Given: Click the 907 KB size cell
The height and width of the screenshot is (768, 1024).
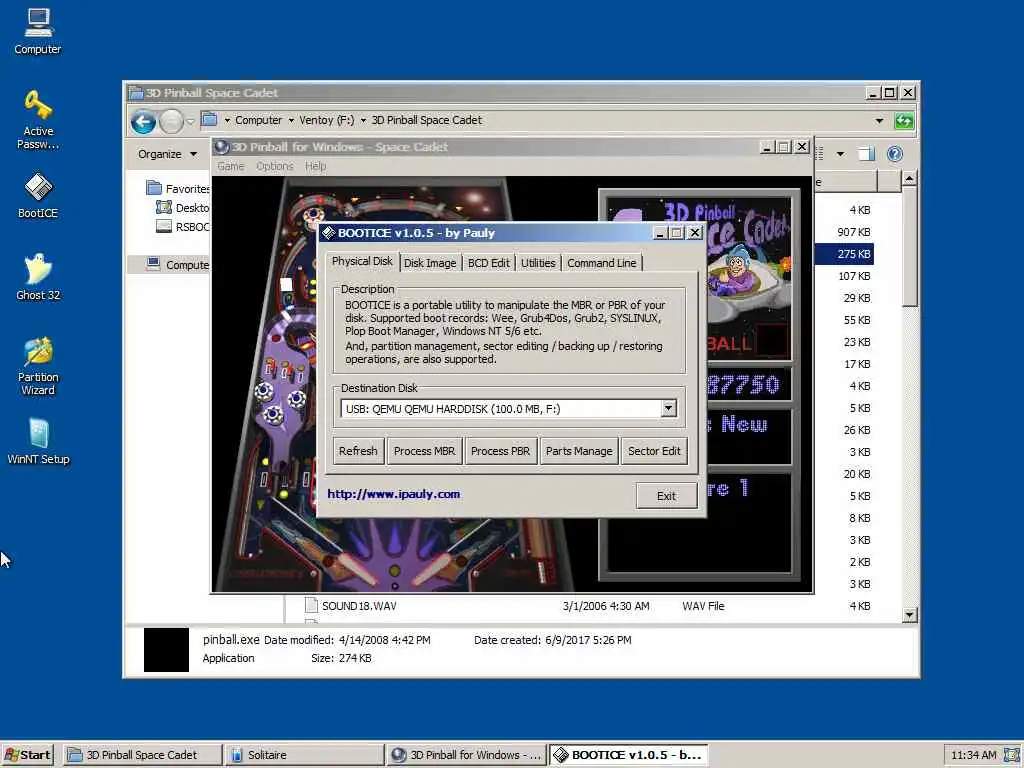Looking at the screenshot, I should [x=853, y=232].
